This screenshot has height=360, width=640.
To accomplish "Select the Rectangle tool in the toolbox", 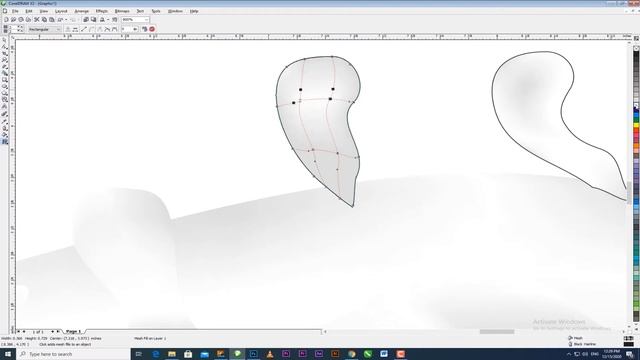I will 4,80.
